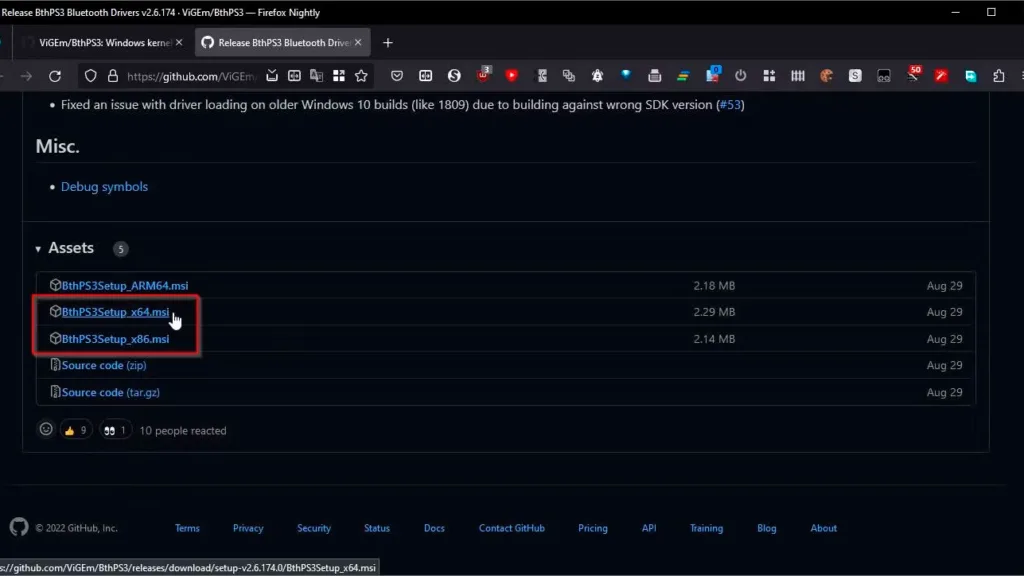Screen dimensions: 1024x576
Task: Click the grid with arrow icon in address bar
Action: [x=339, y=76]
